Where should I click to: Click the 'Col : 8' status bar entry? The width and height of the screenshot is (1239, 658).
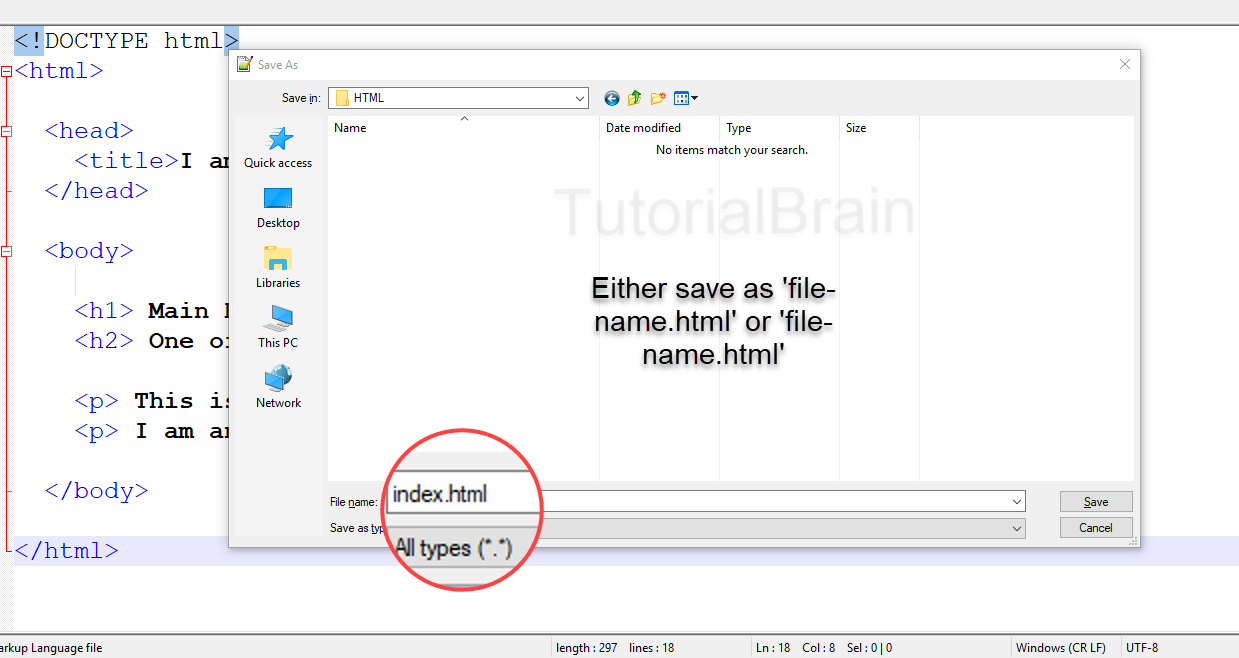(819, 648)
